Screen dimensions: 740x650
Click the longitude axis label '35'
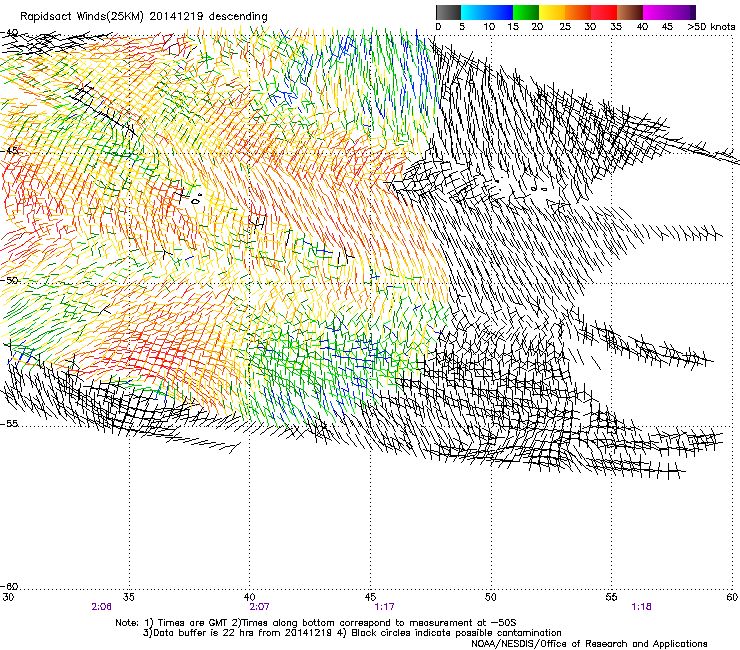tap(129, 597)
